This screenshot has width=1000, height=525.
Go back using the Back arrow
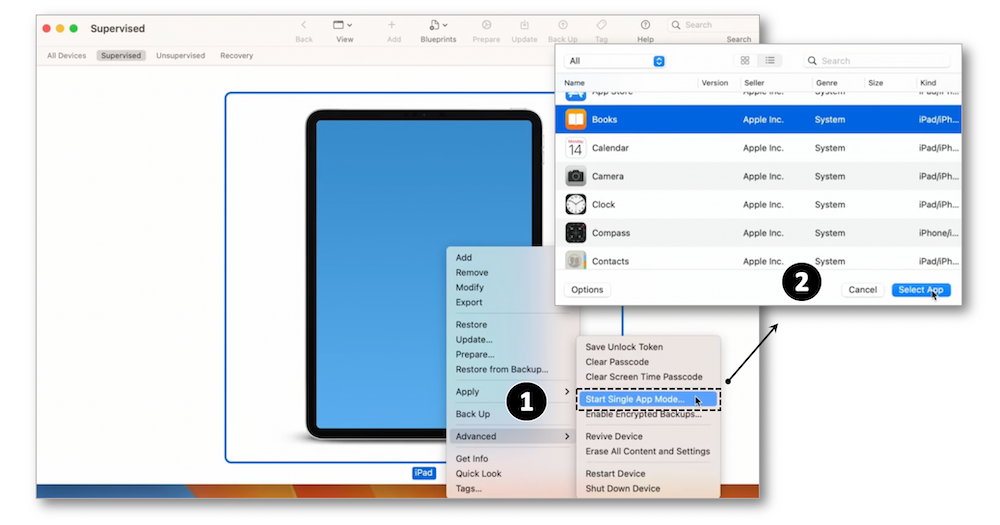click(x=304, y=25)
